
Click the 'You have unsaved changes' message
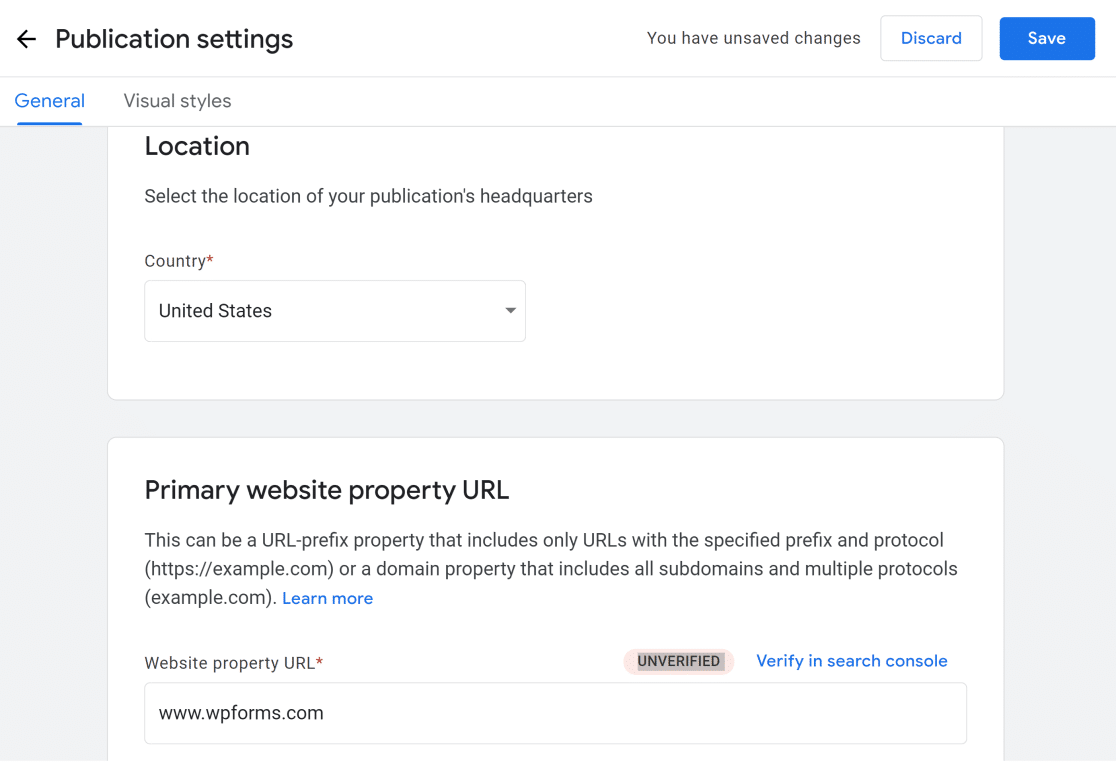pos(754,38)
